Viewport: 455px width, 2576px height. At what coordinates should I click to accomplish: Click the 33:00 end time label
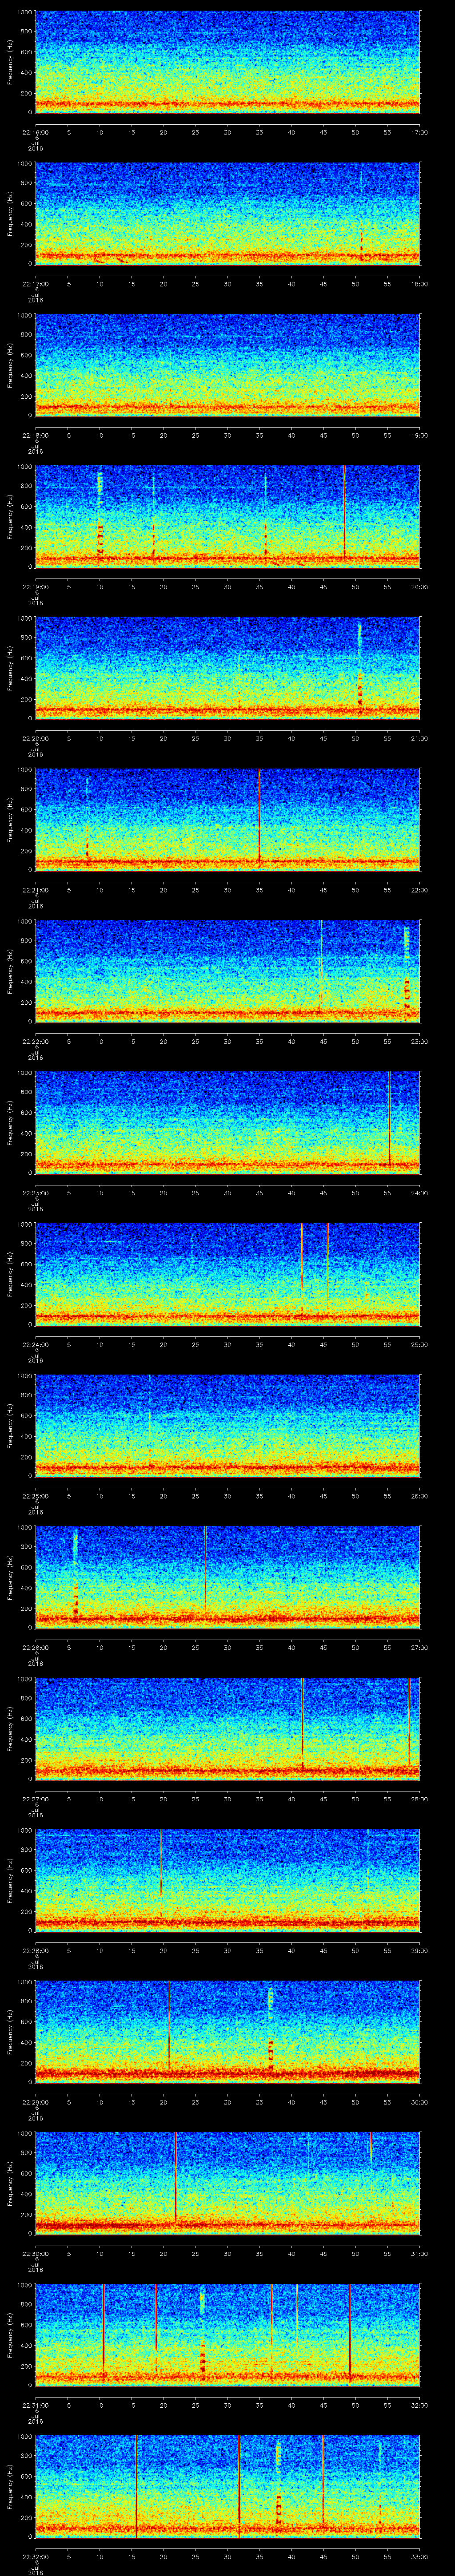point(419,2556)
